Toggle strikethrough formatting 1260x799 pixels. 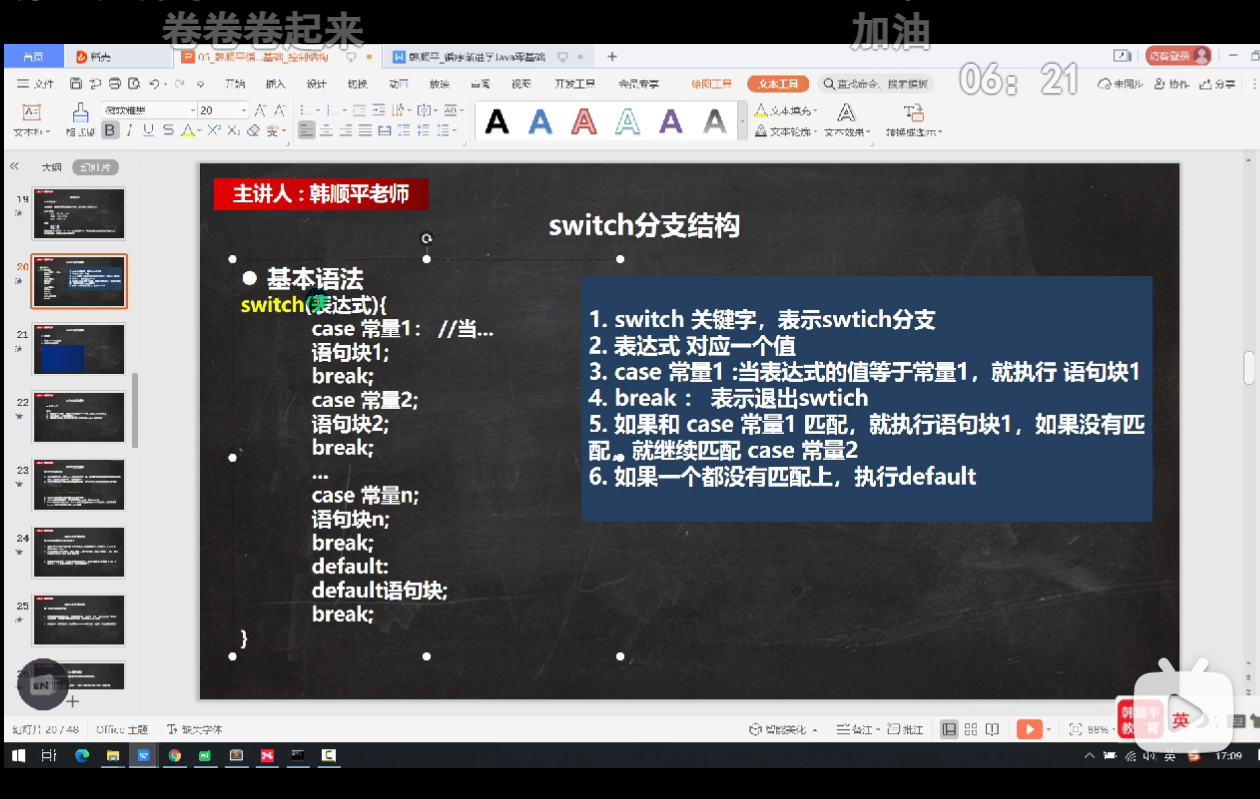coord(168,130)
